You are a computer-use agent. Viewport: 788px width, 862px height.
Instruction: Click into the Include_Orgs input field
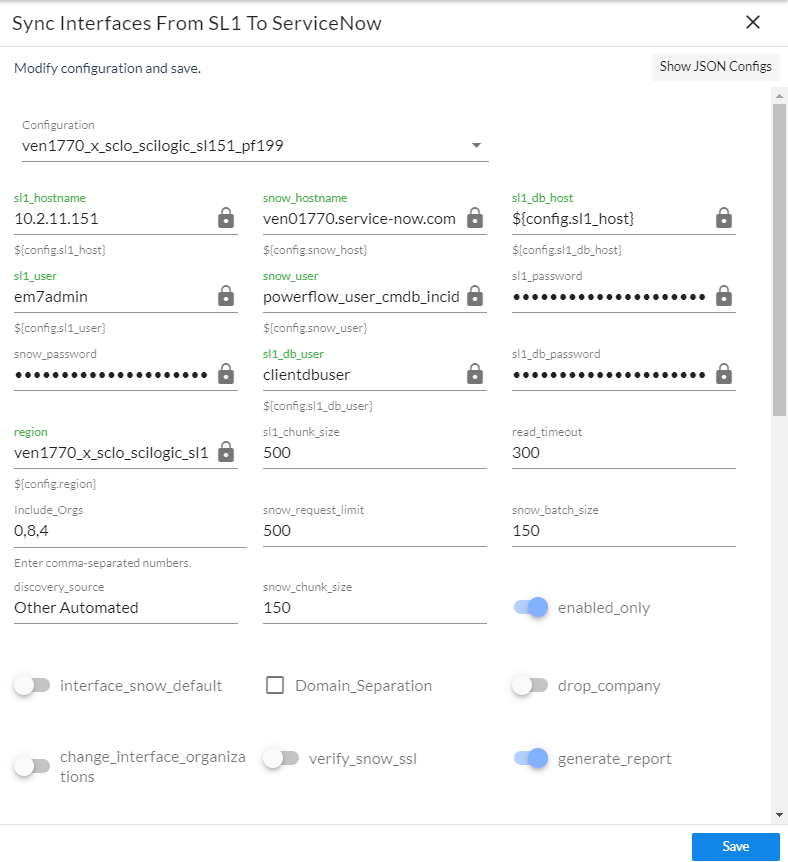coord(130,531)
